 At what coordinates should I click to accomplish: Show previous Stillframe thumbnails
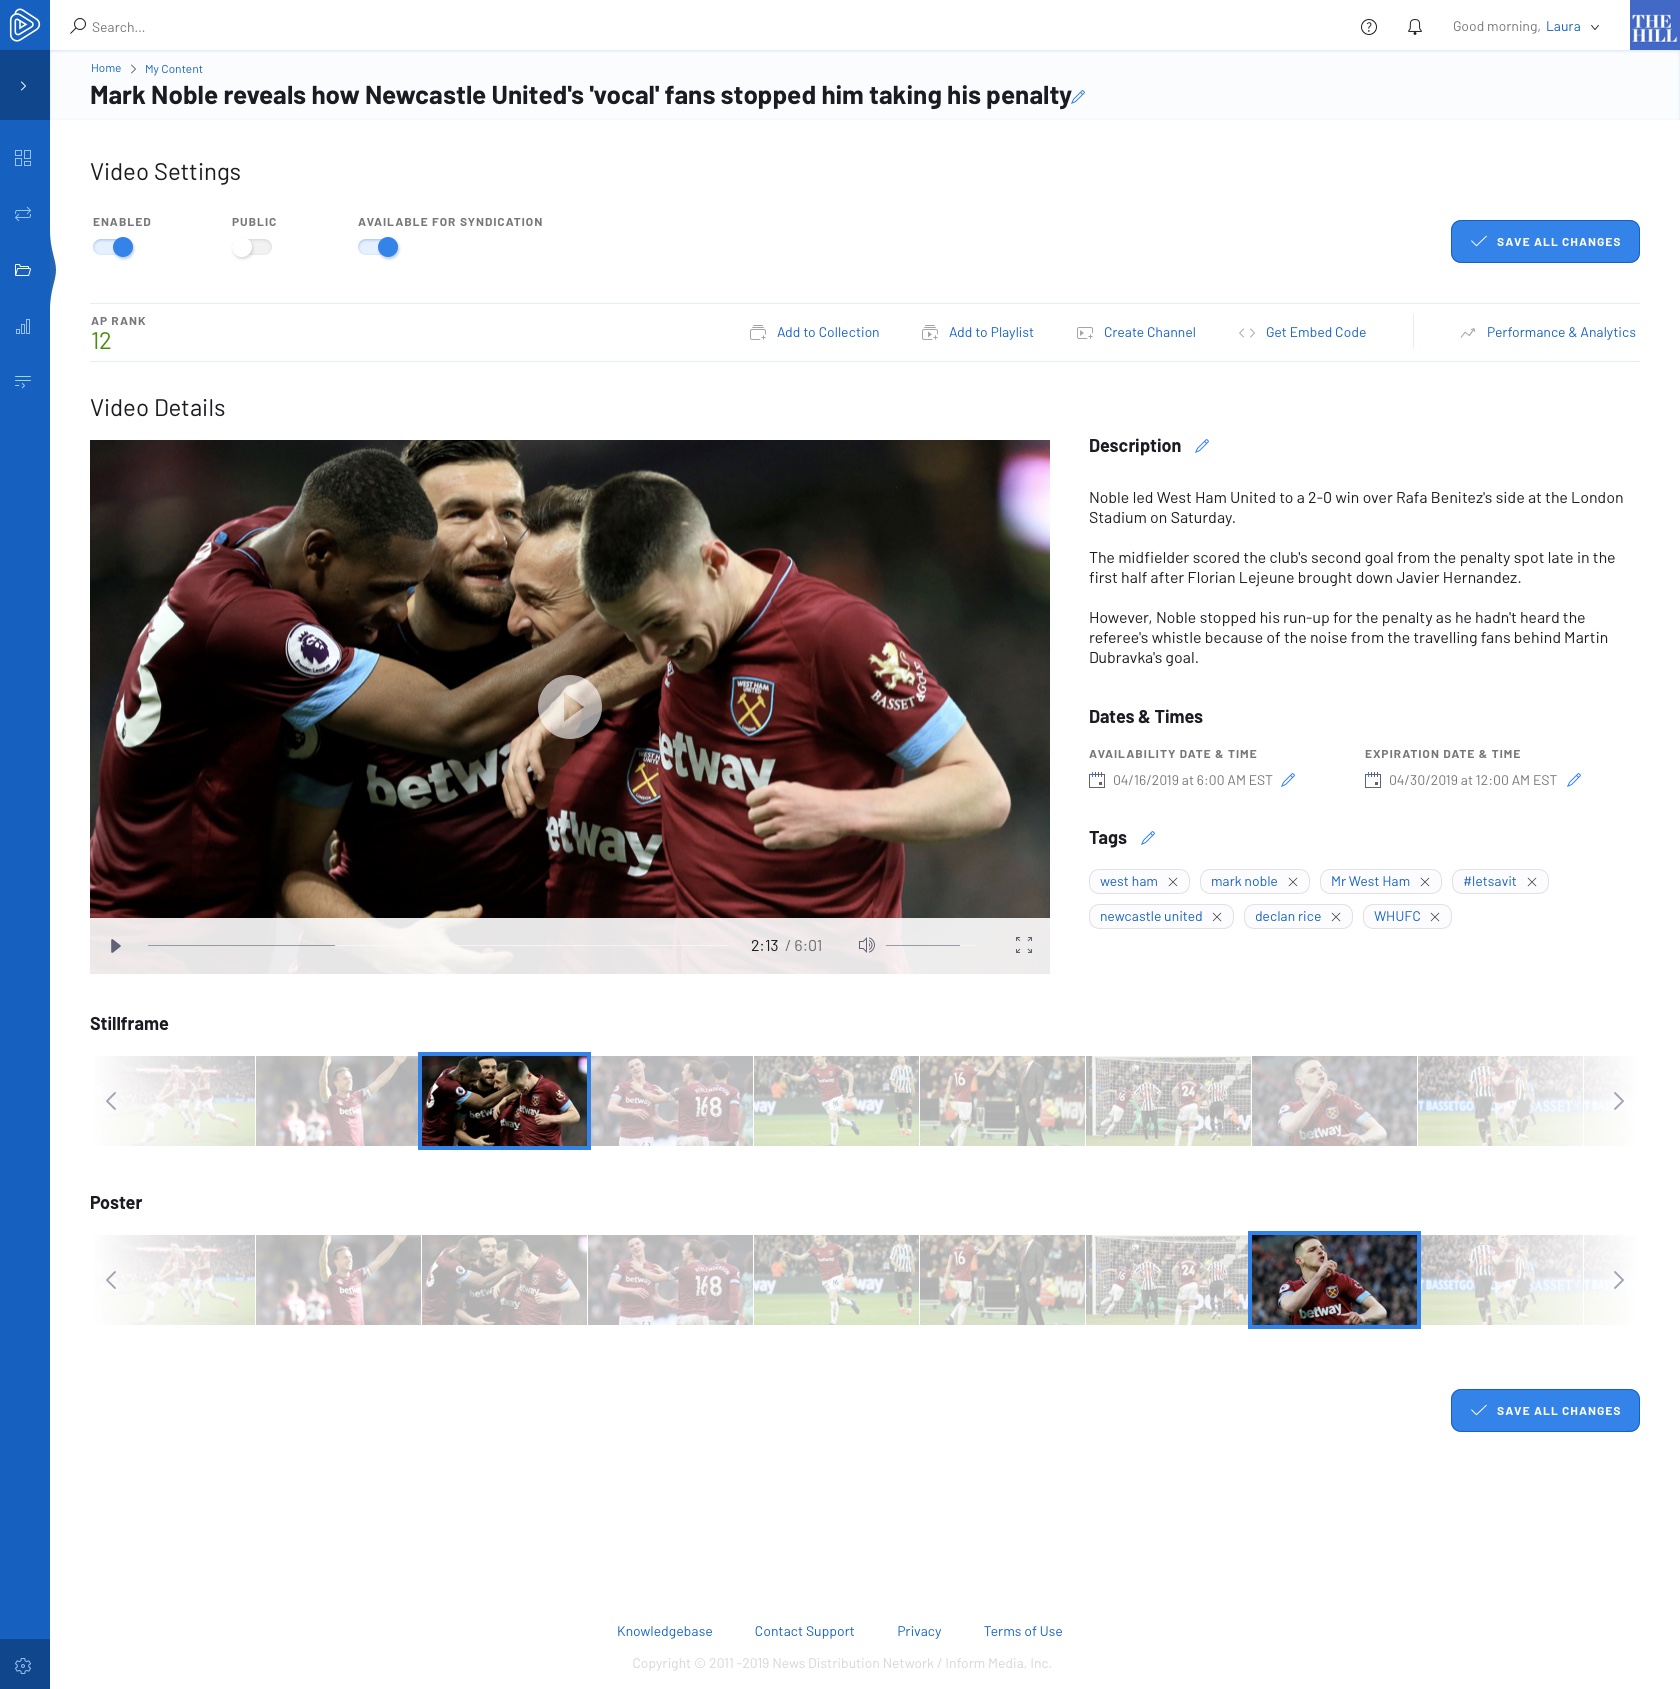[111, 1101]
